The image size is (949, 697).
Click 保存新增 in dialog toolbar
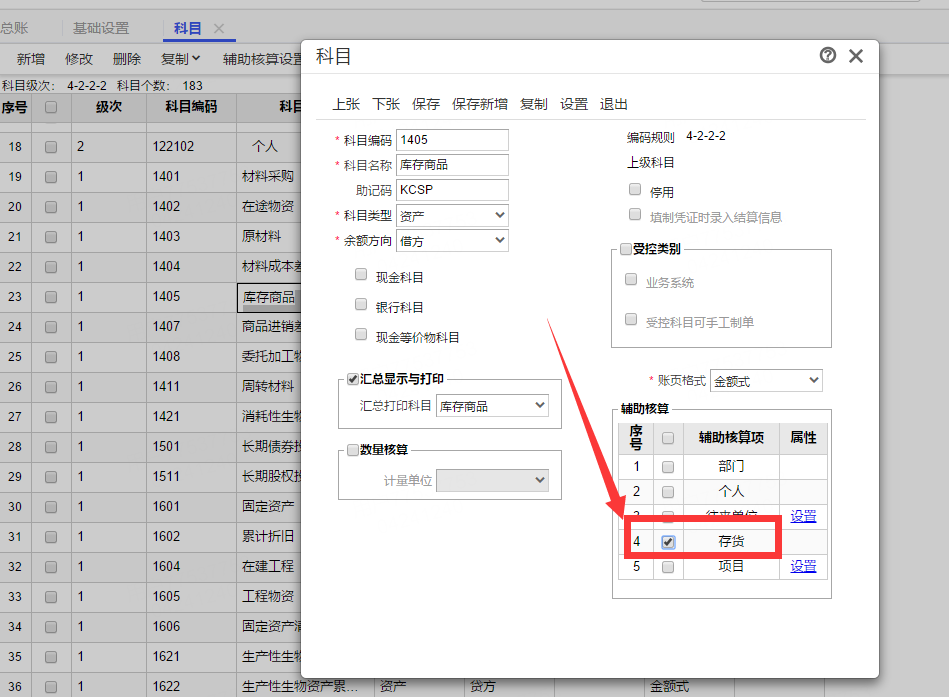480,104
